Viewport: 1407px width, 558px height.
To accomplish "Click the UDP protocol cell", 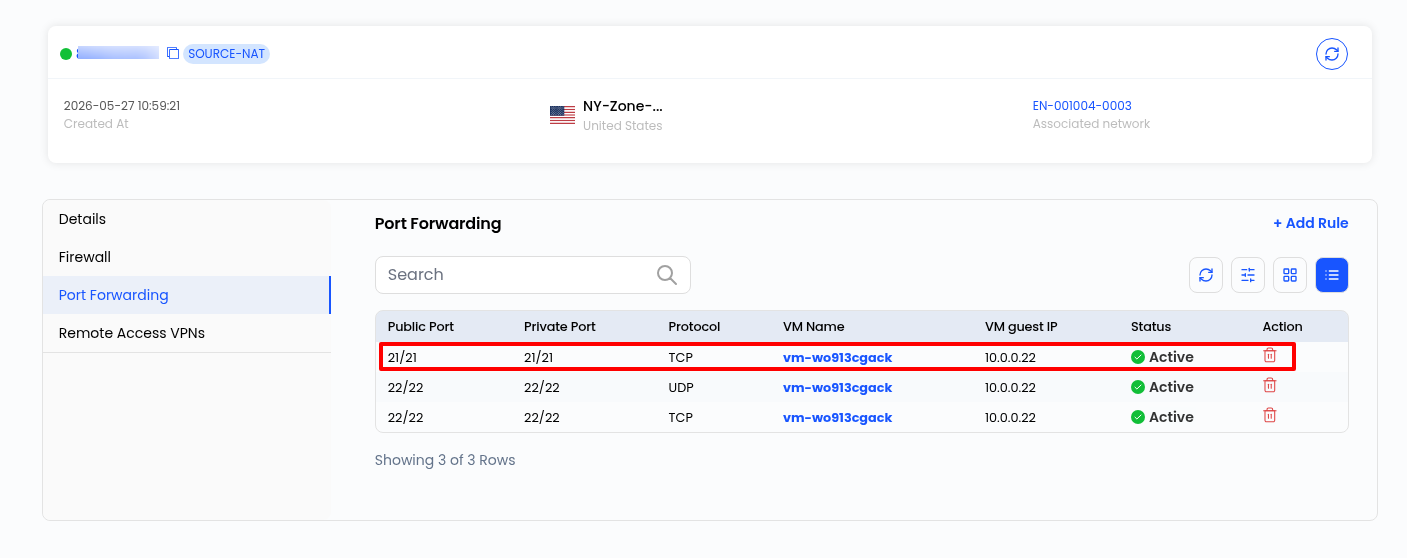I will tap(682, 387).
